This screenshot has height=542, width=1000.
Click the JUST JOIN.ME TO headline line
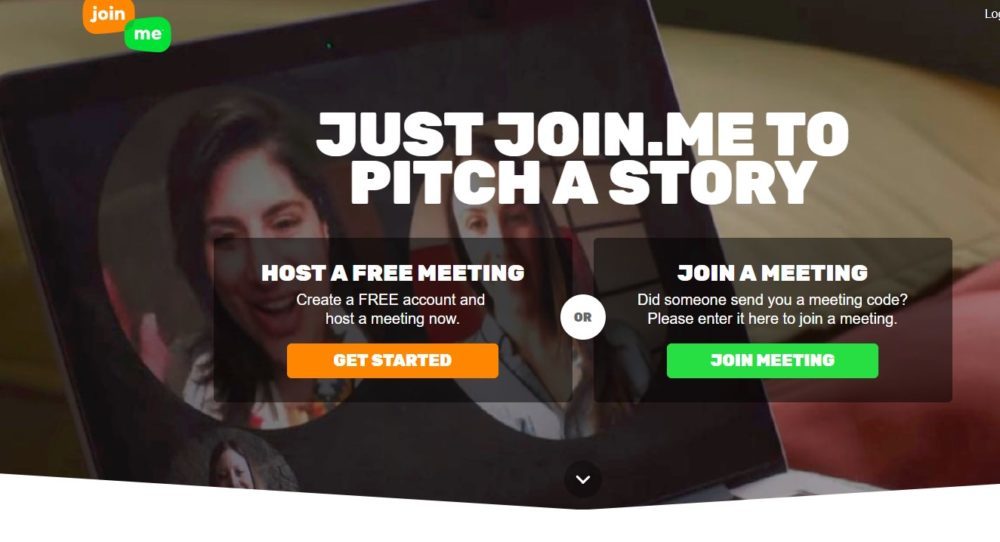pyautogui.click(x=582, y=134)
